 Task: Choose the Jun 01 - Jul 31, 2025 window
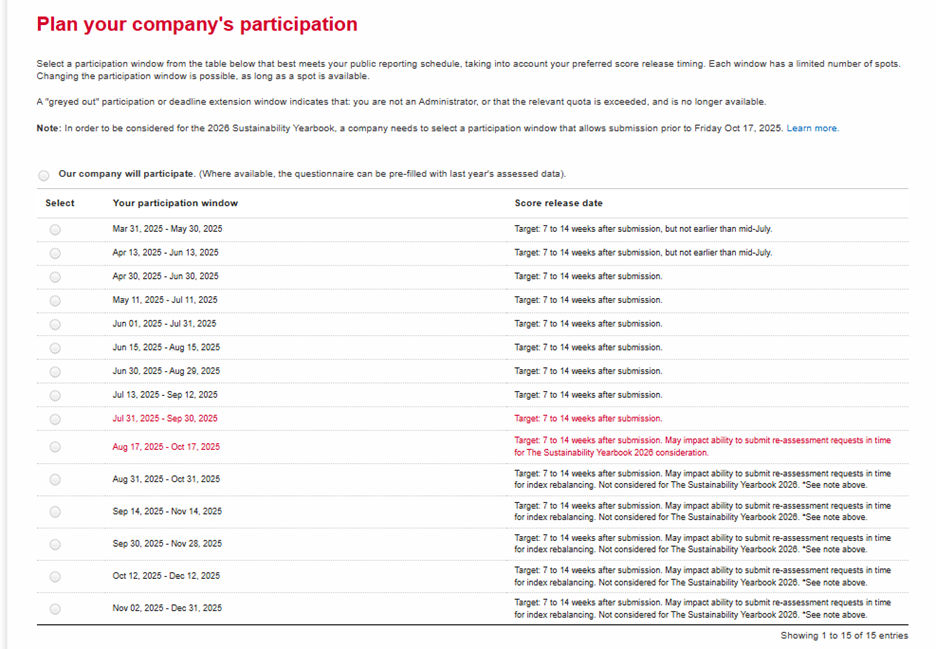[x=55, y=324]
